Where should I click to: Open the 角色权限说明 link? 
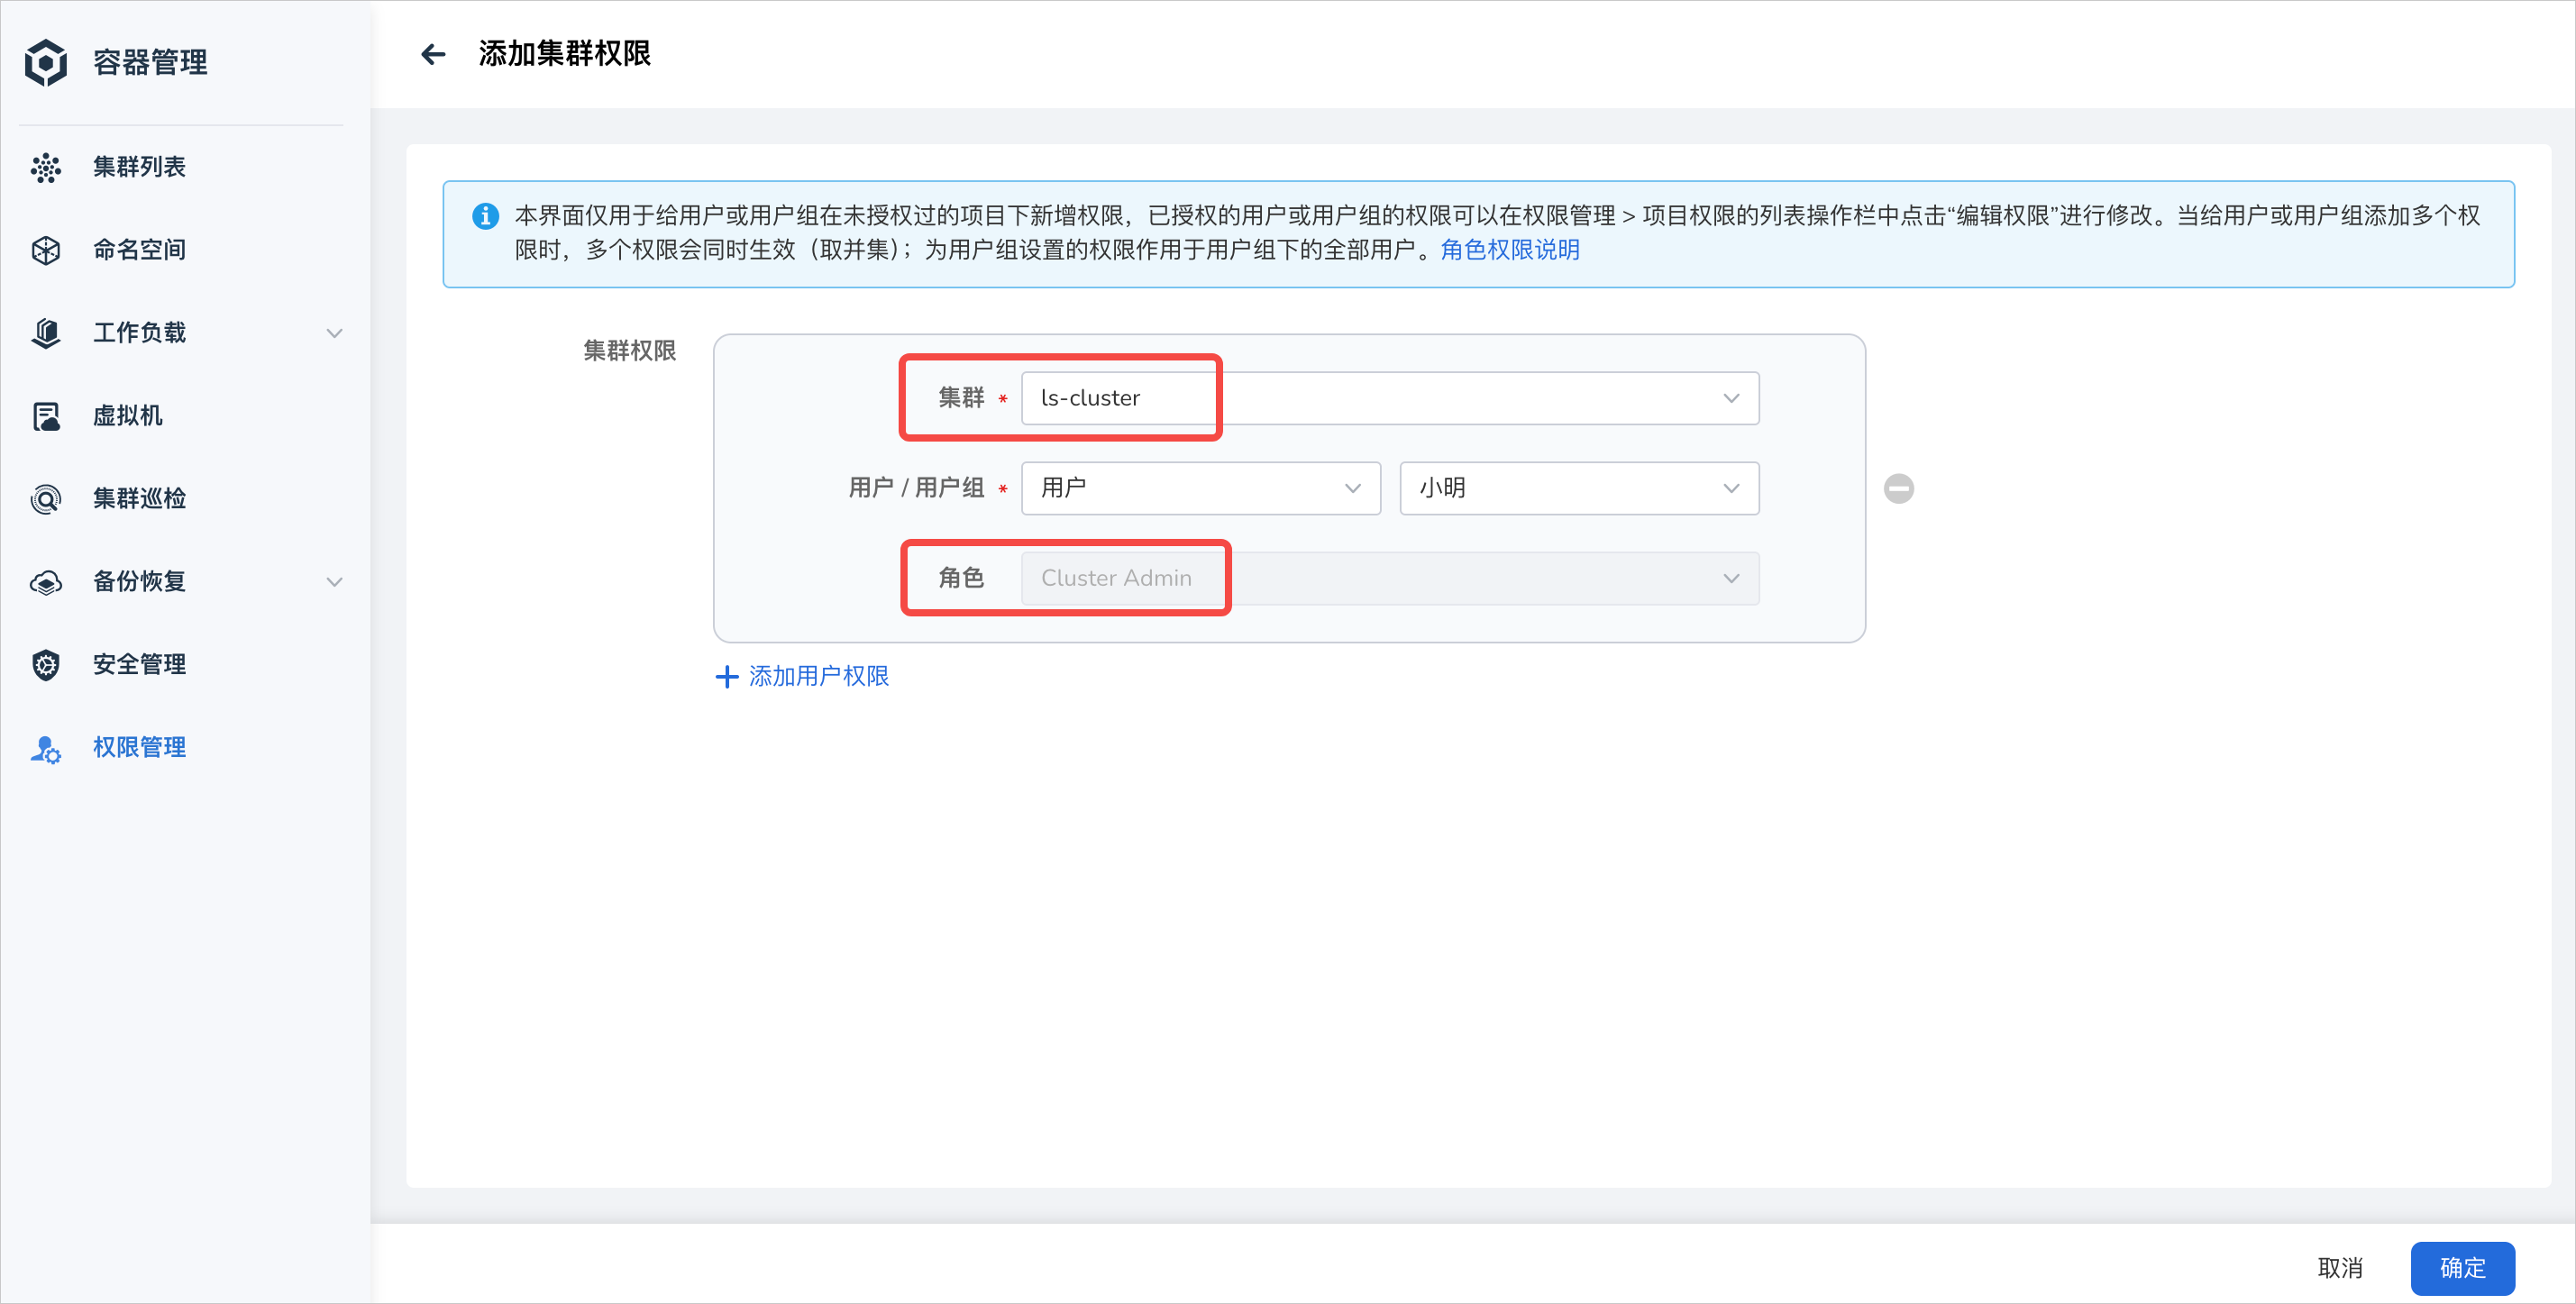pos(1509,250)
